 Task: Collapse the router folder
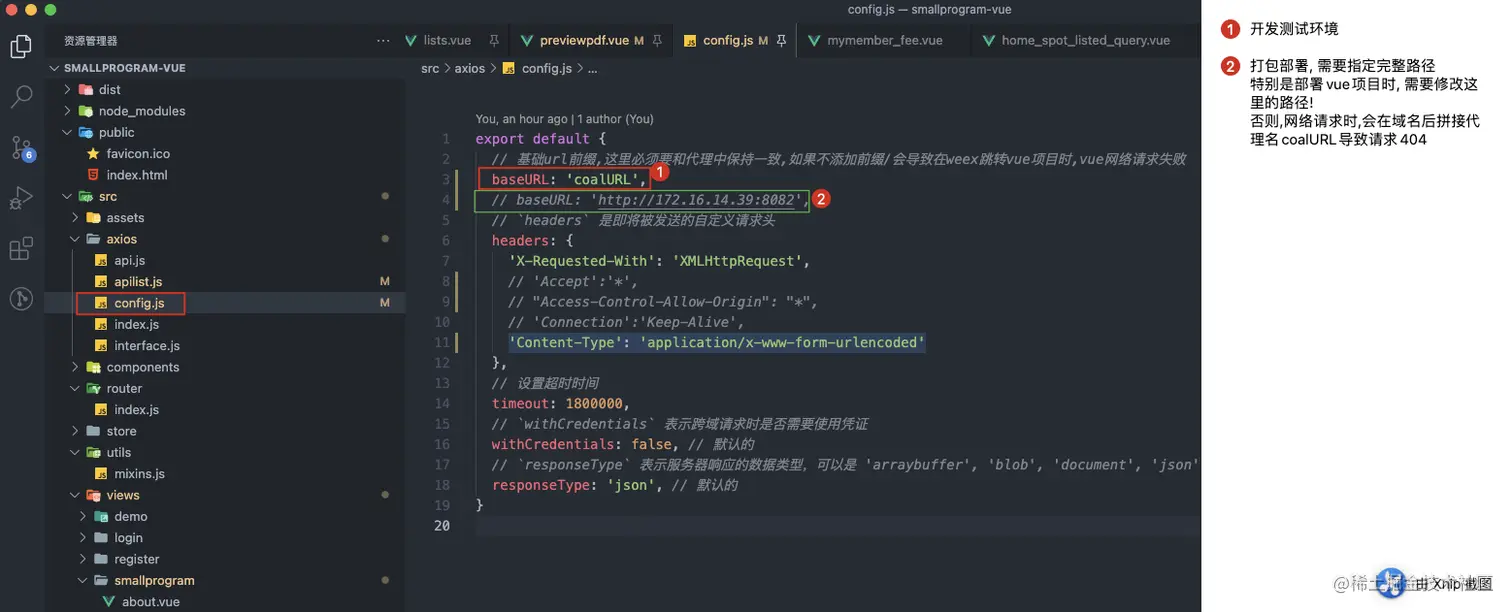(76, 388)
